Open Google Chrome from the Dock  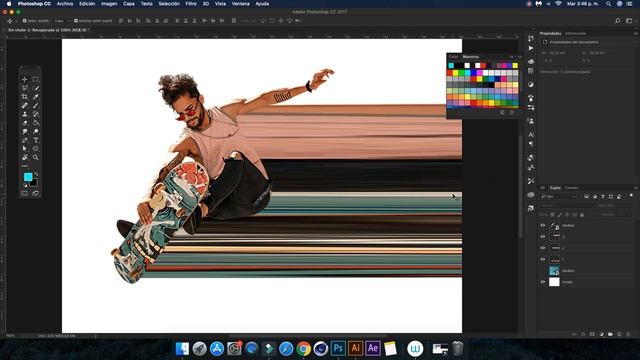[303, 349]
